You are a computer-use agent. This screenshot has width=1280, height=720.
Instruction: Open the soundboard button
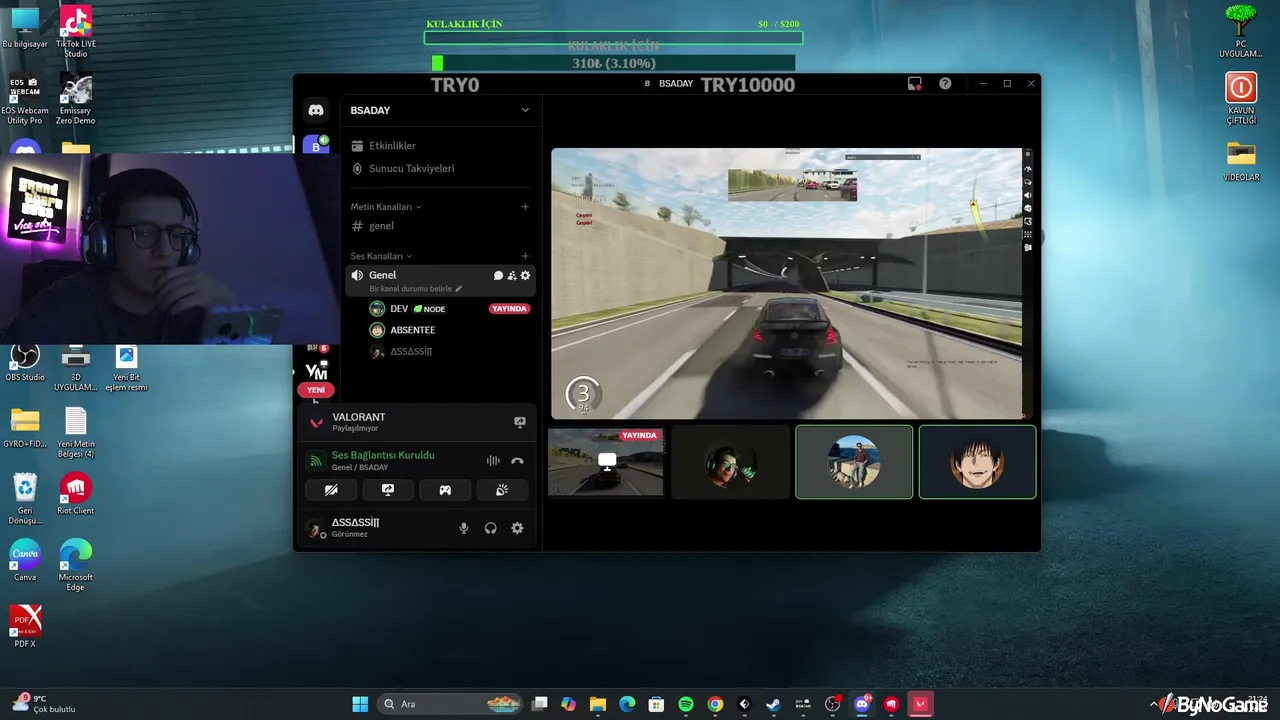tap(502, 490)
